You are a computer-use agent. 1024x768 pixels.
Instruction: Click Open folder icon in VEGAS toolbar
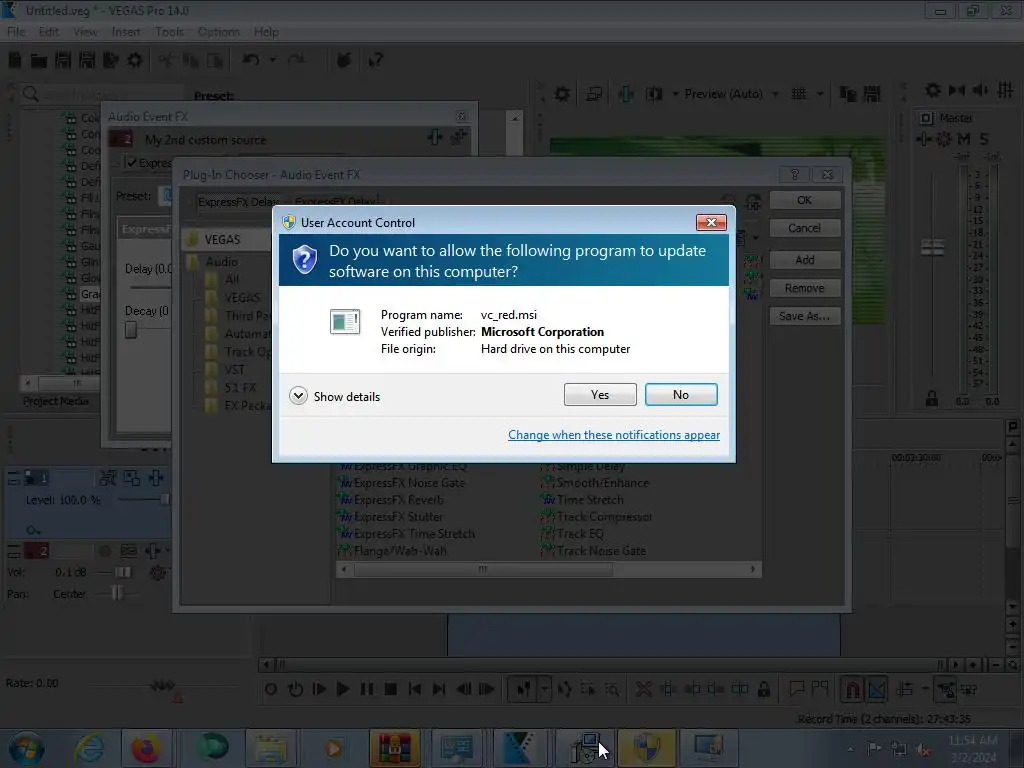pyautogui.click(x=39, y=61)
